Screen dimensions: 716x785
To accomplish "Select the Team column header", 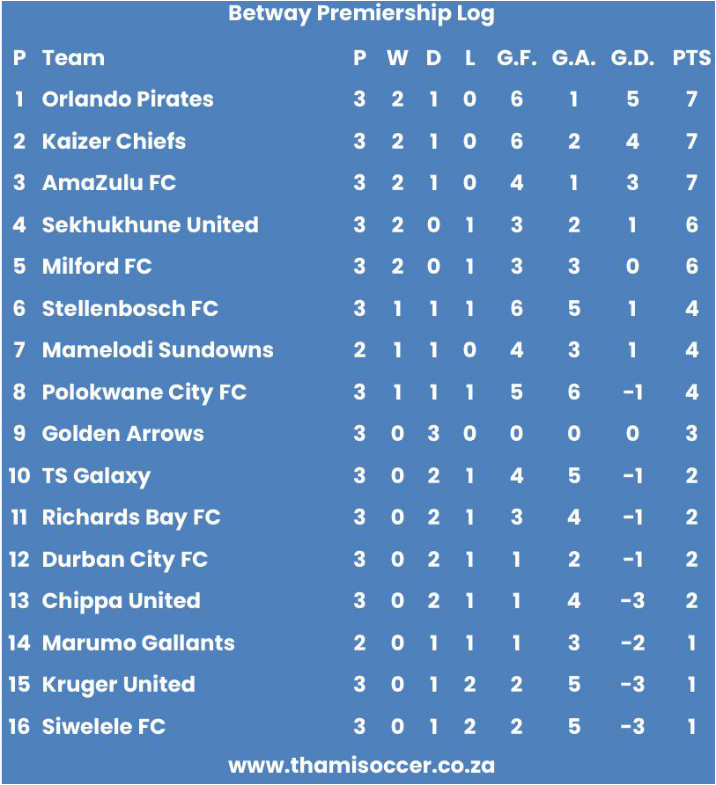I will pos(74,58).
